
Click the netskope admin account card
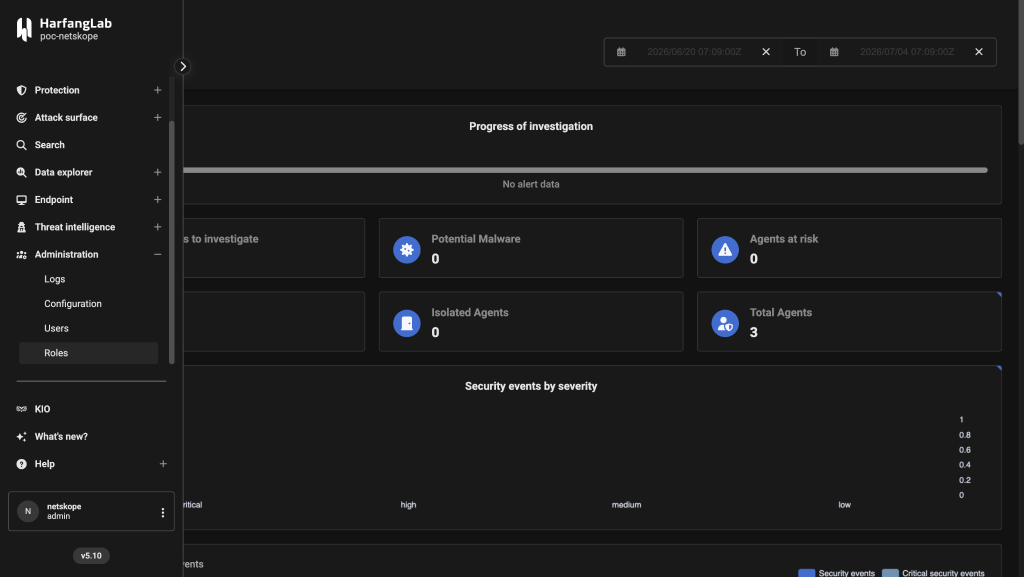coord(91,511)
